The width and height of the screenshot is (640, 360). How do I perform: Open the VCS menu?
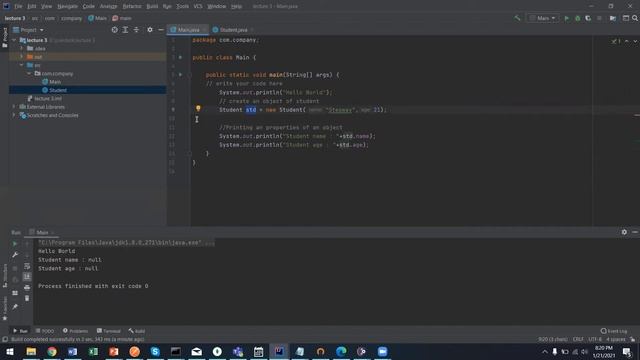(x=198, y=6)
